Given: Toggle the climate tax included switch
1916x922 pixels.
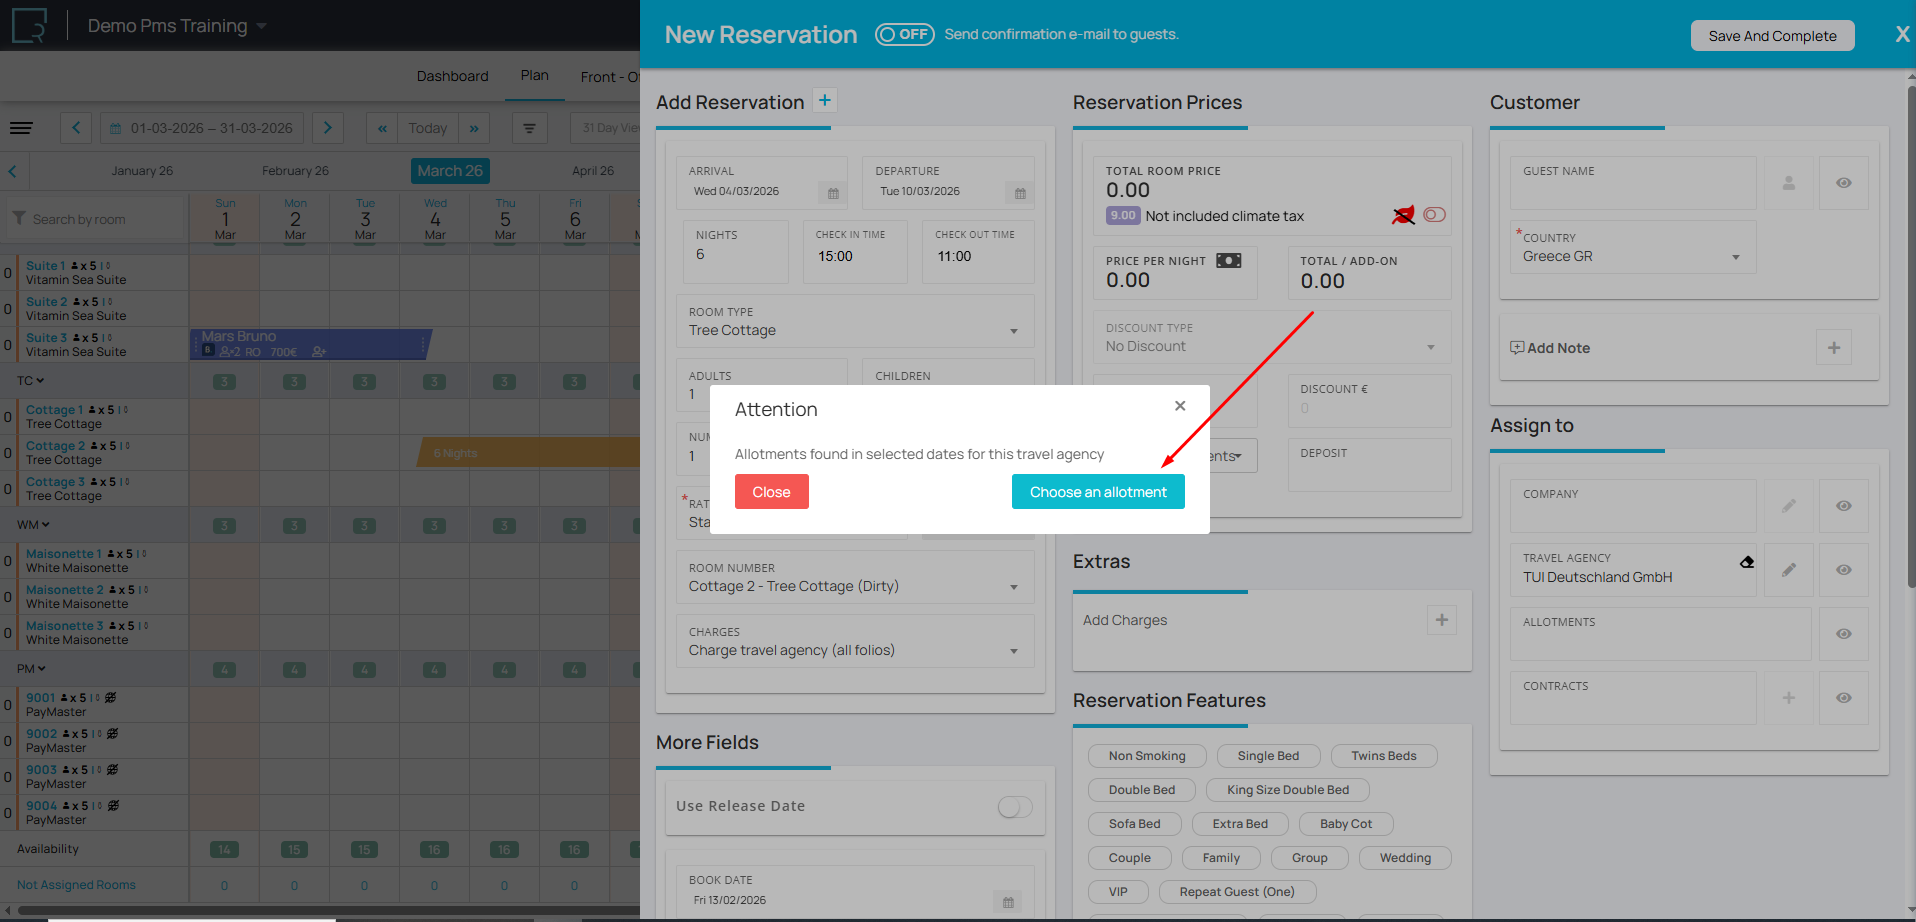Looking at the screenshot, I should [x=1434, y=215].
